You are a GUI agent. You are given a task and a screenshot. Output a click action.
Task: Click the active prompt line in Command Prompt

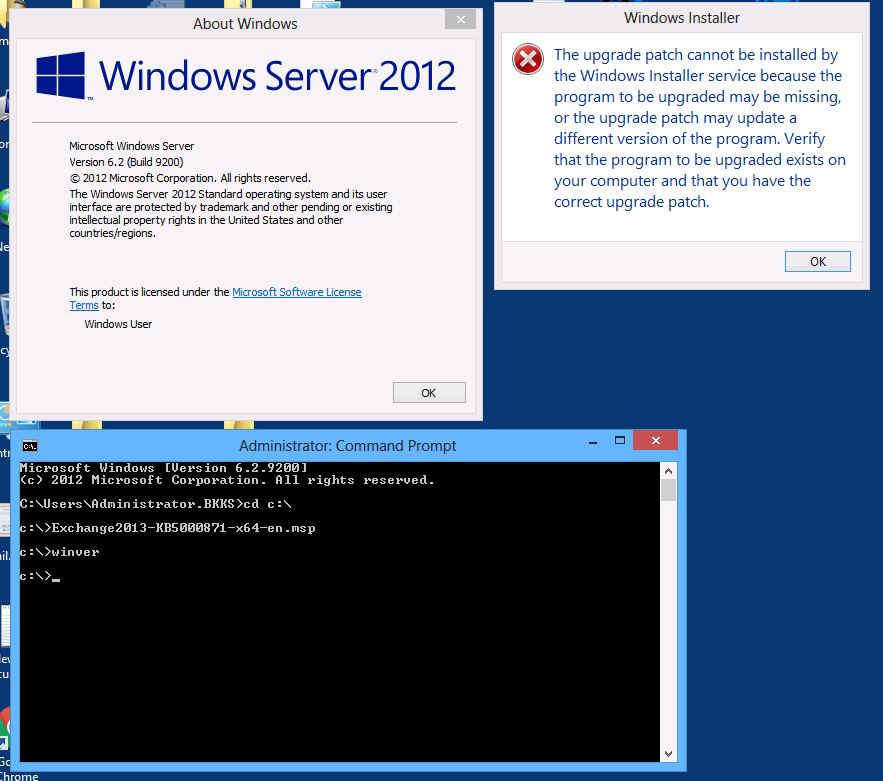[39, 576]
